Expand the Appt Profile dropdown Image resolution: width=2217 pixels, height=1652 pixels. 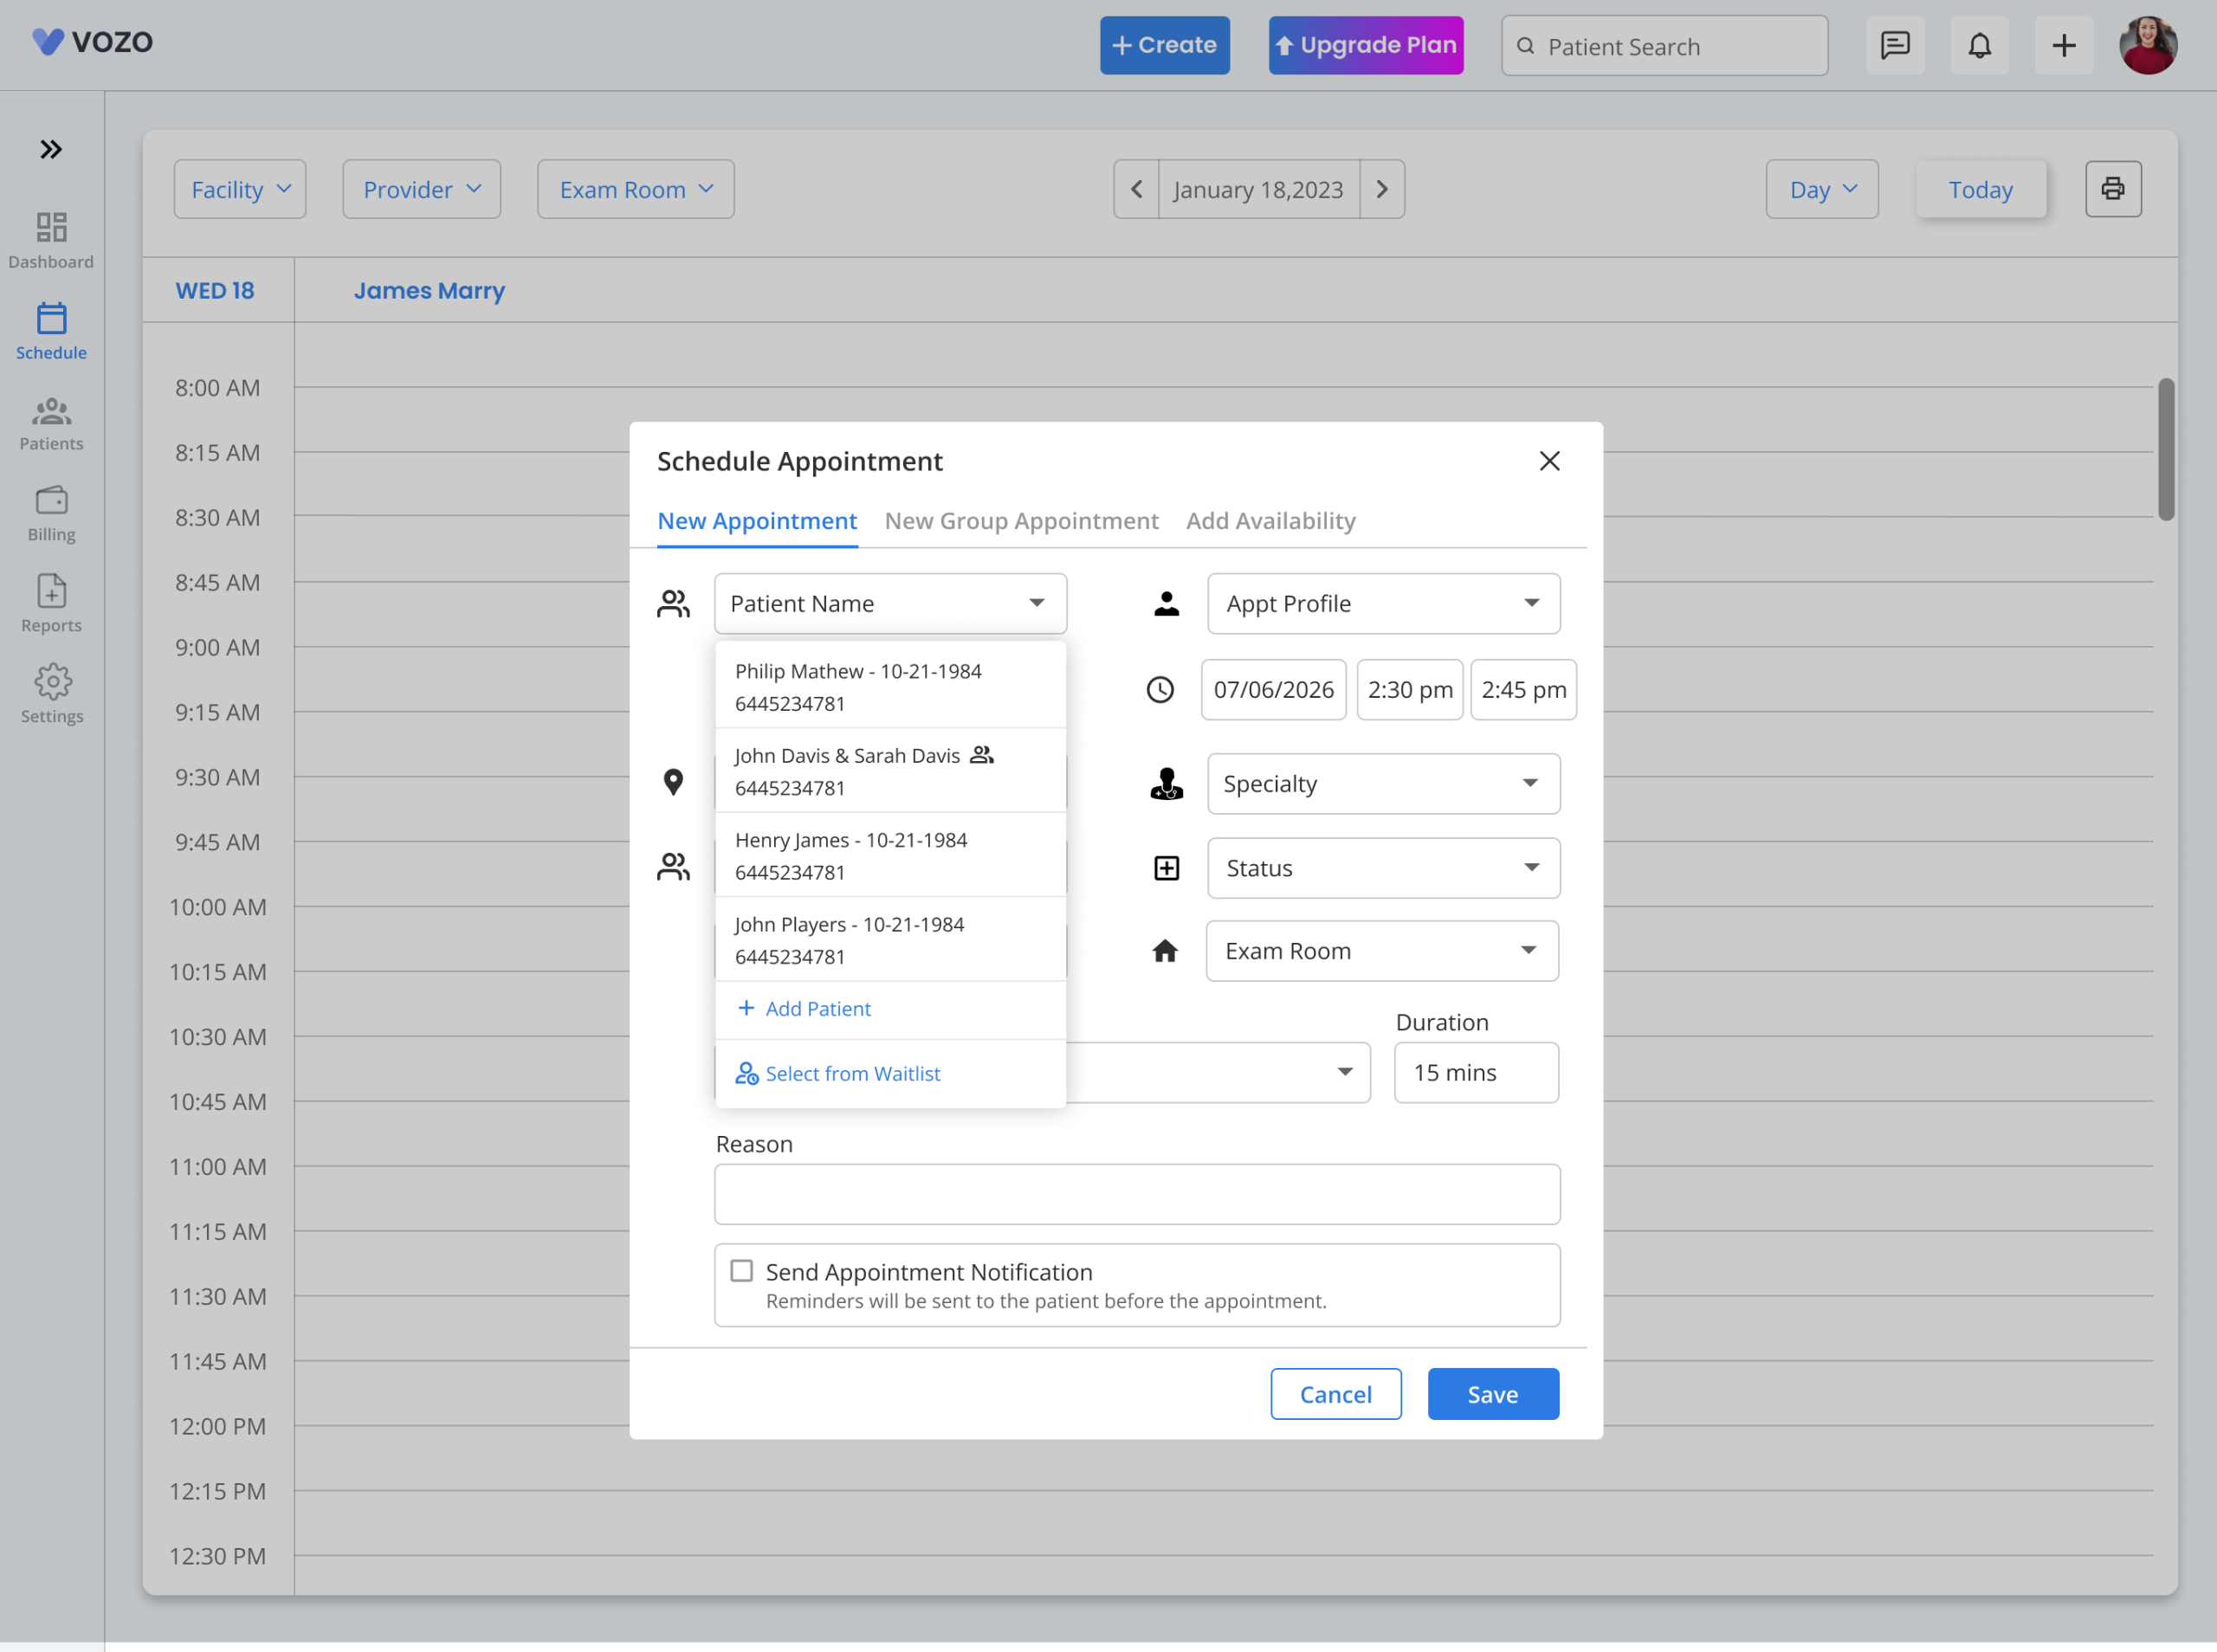coord(1383,603)
